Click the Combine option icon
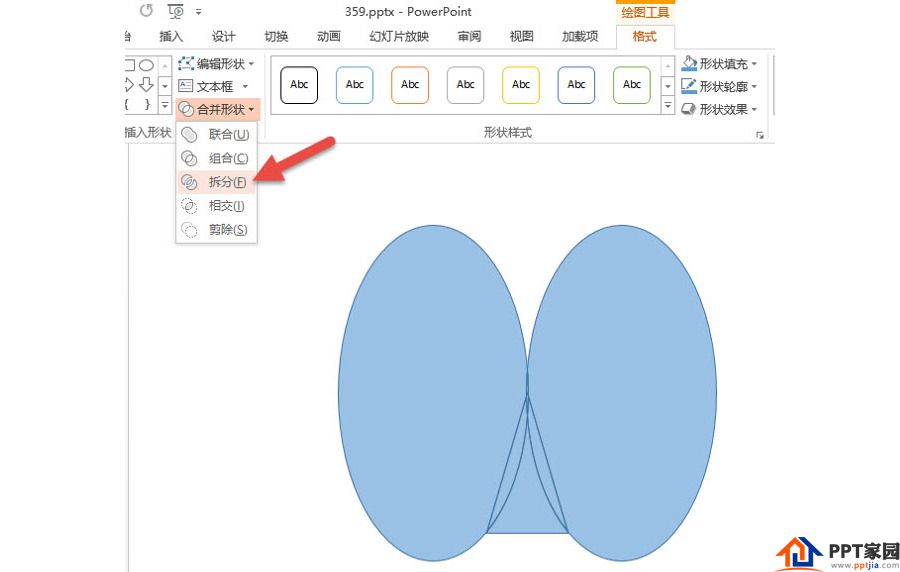The height and width of the screenshot is (572, 900). [189, 158]
